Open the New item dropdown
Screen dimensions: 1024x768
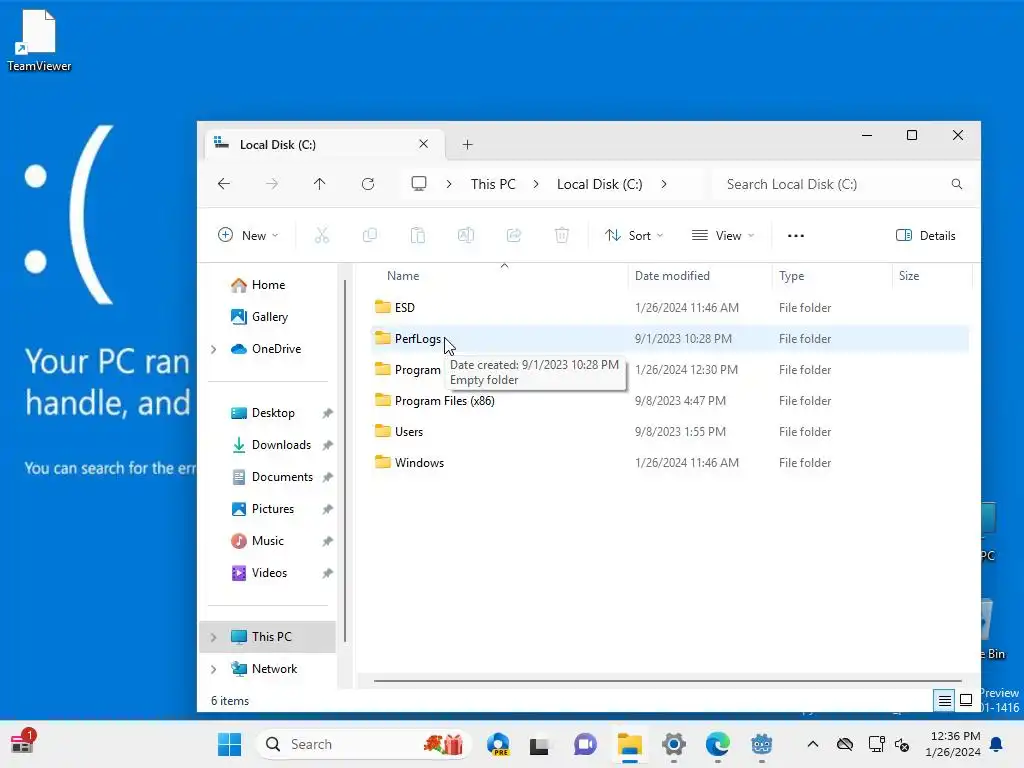pyautogui.click(x=248, y=235)
